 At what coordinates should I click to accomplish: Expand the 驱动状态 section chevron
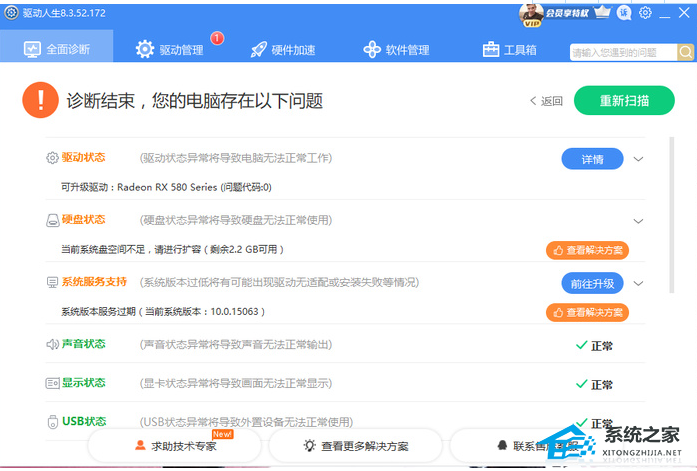click(639, 159)
